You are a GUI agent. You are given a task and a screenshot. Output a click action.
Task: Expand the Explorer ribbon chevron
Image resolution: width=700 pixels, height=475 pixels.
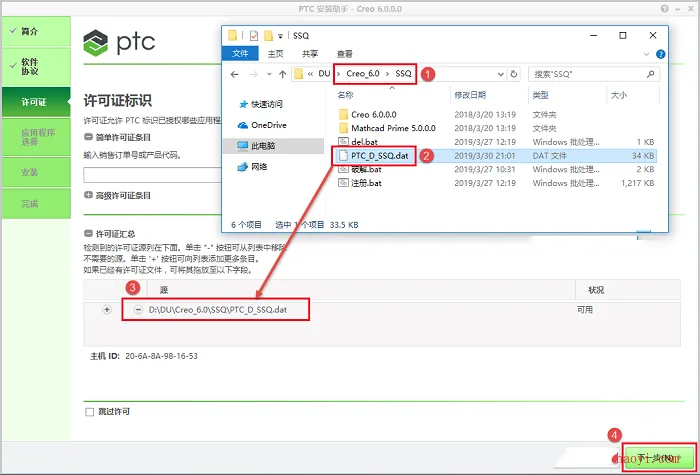point(646,54)
